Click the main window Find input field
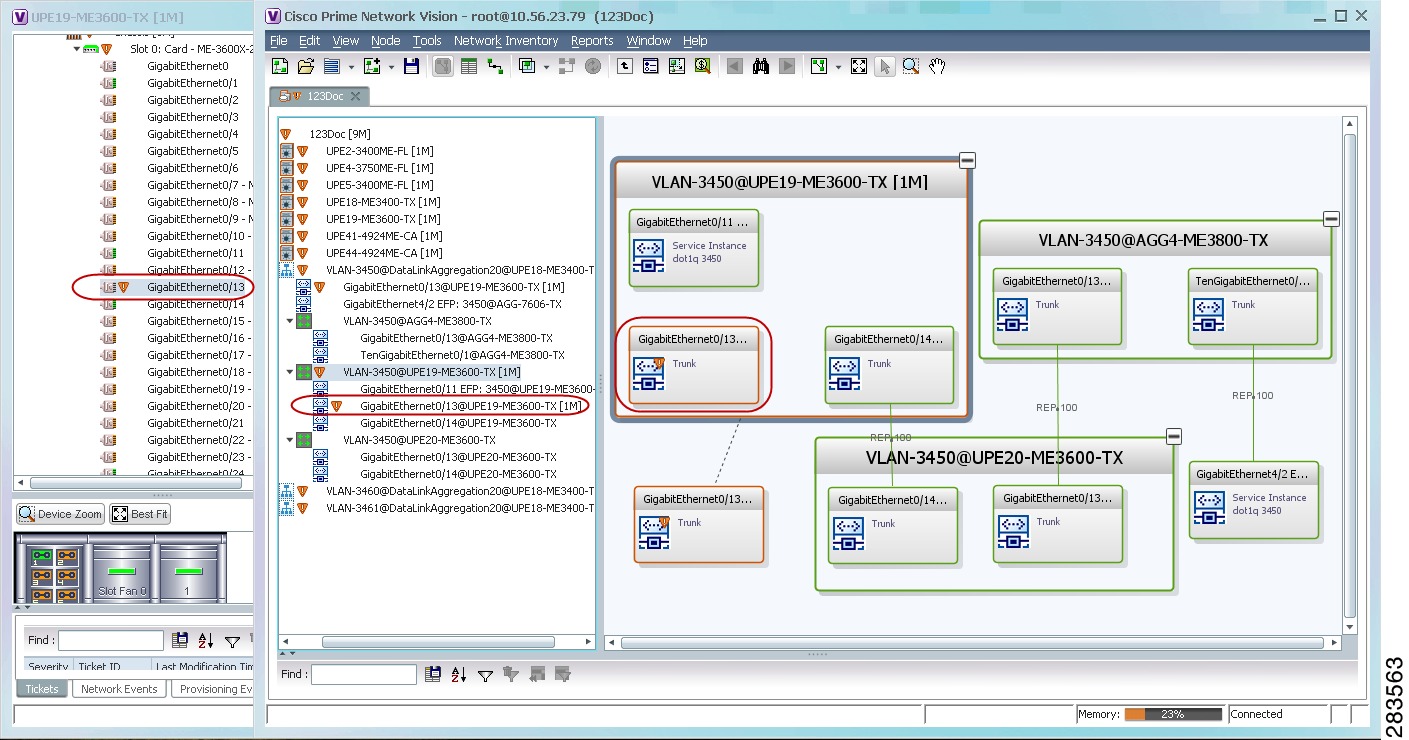This screenshot has width=1409, height=740. tap(363, 675)
